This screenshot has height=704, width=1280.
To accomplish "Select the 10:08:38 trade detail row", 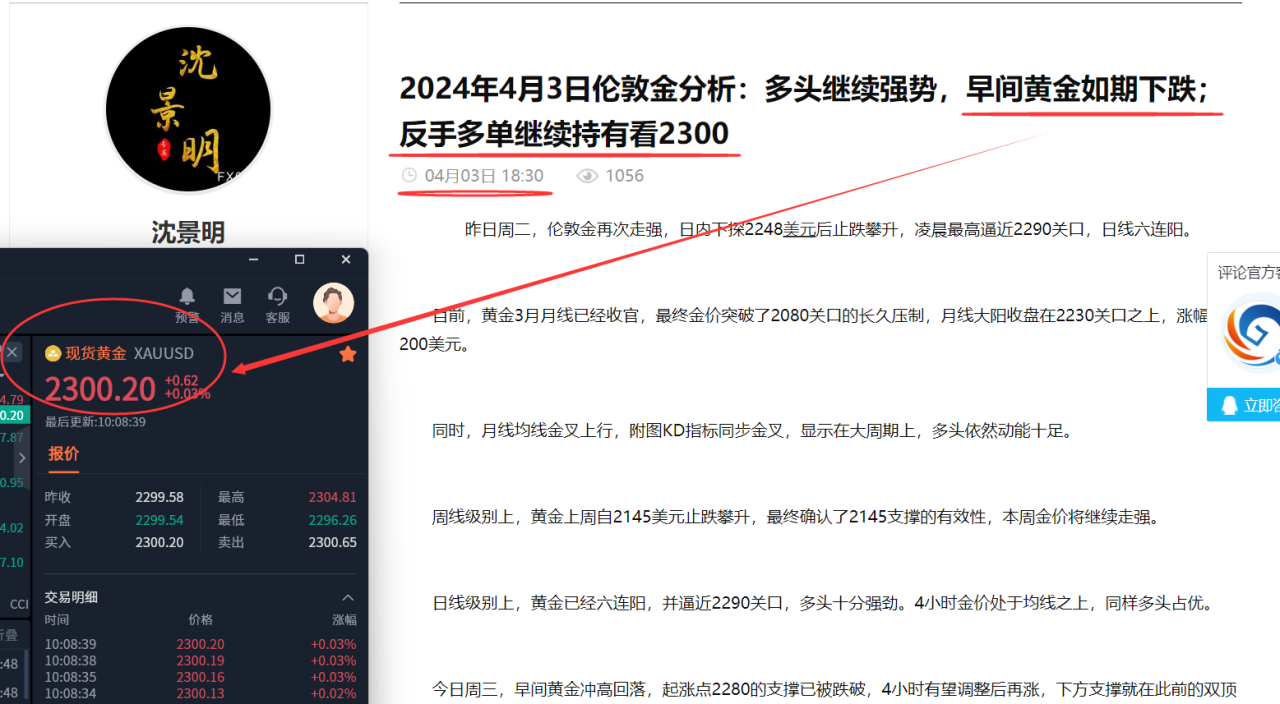I will pyautogui.click(x=200, y=661).
